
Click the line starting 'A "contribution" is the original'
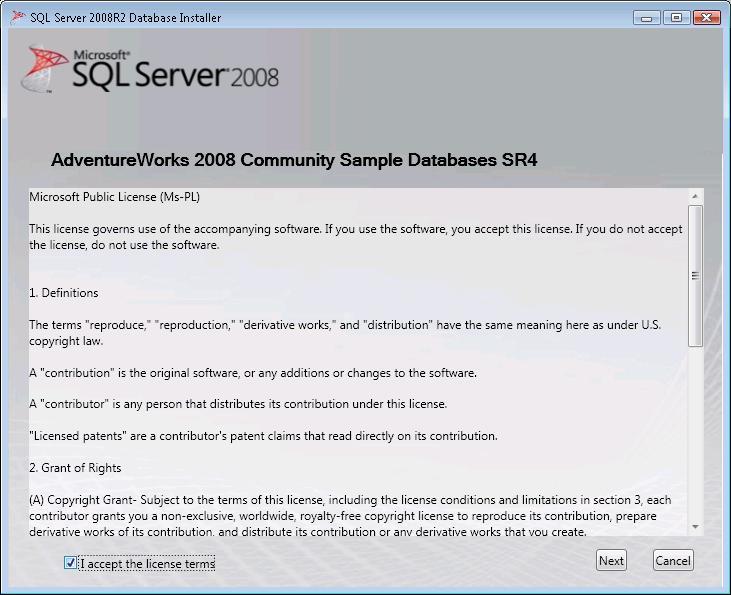click(x=253, y=373)
